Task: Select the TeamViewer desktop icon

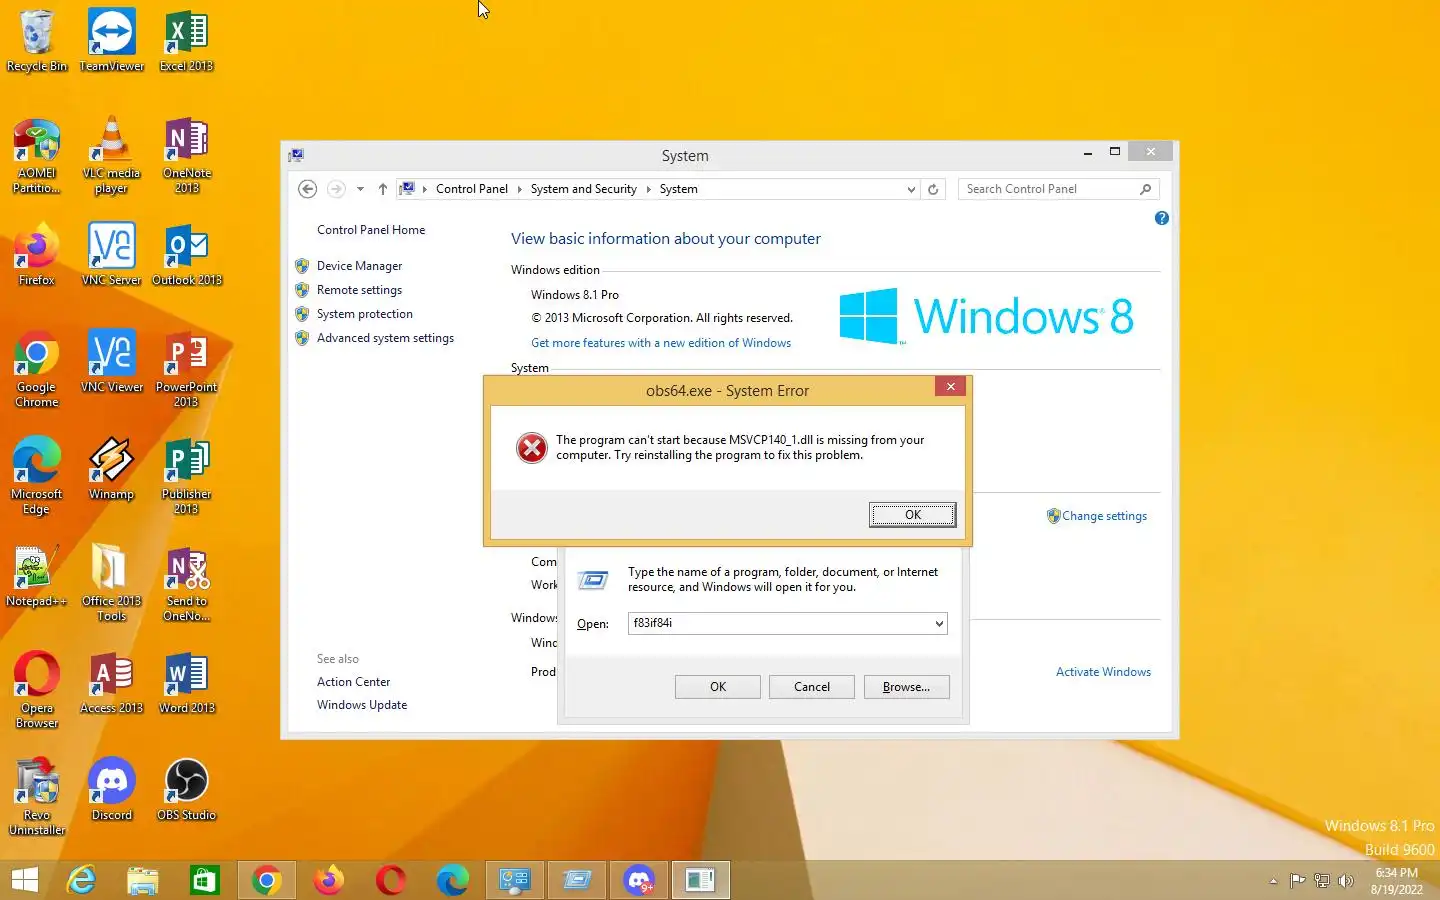Action: tap(111, 41)
